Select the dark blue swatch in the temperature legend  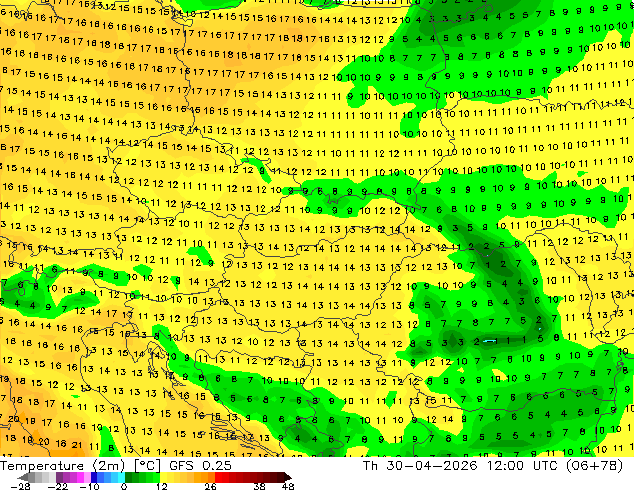[94, 477]
